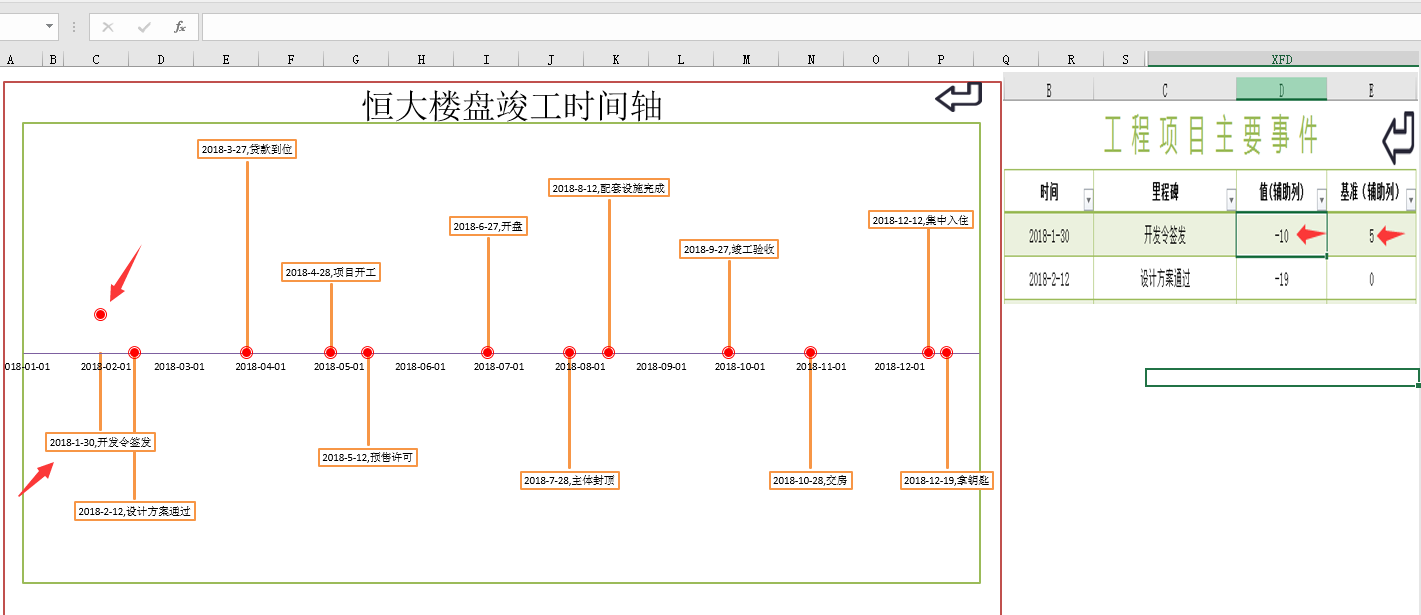Select the 2018-12-12,集中入住 data label
Viewport: 1421px width, 615px height.
click(920, 220)
